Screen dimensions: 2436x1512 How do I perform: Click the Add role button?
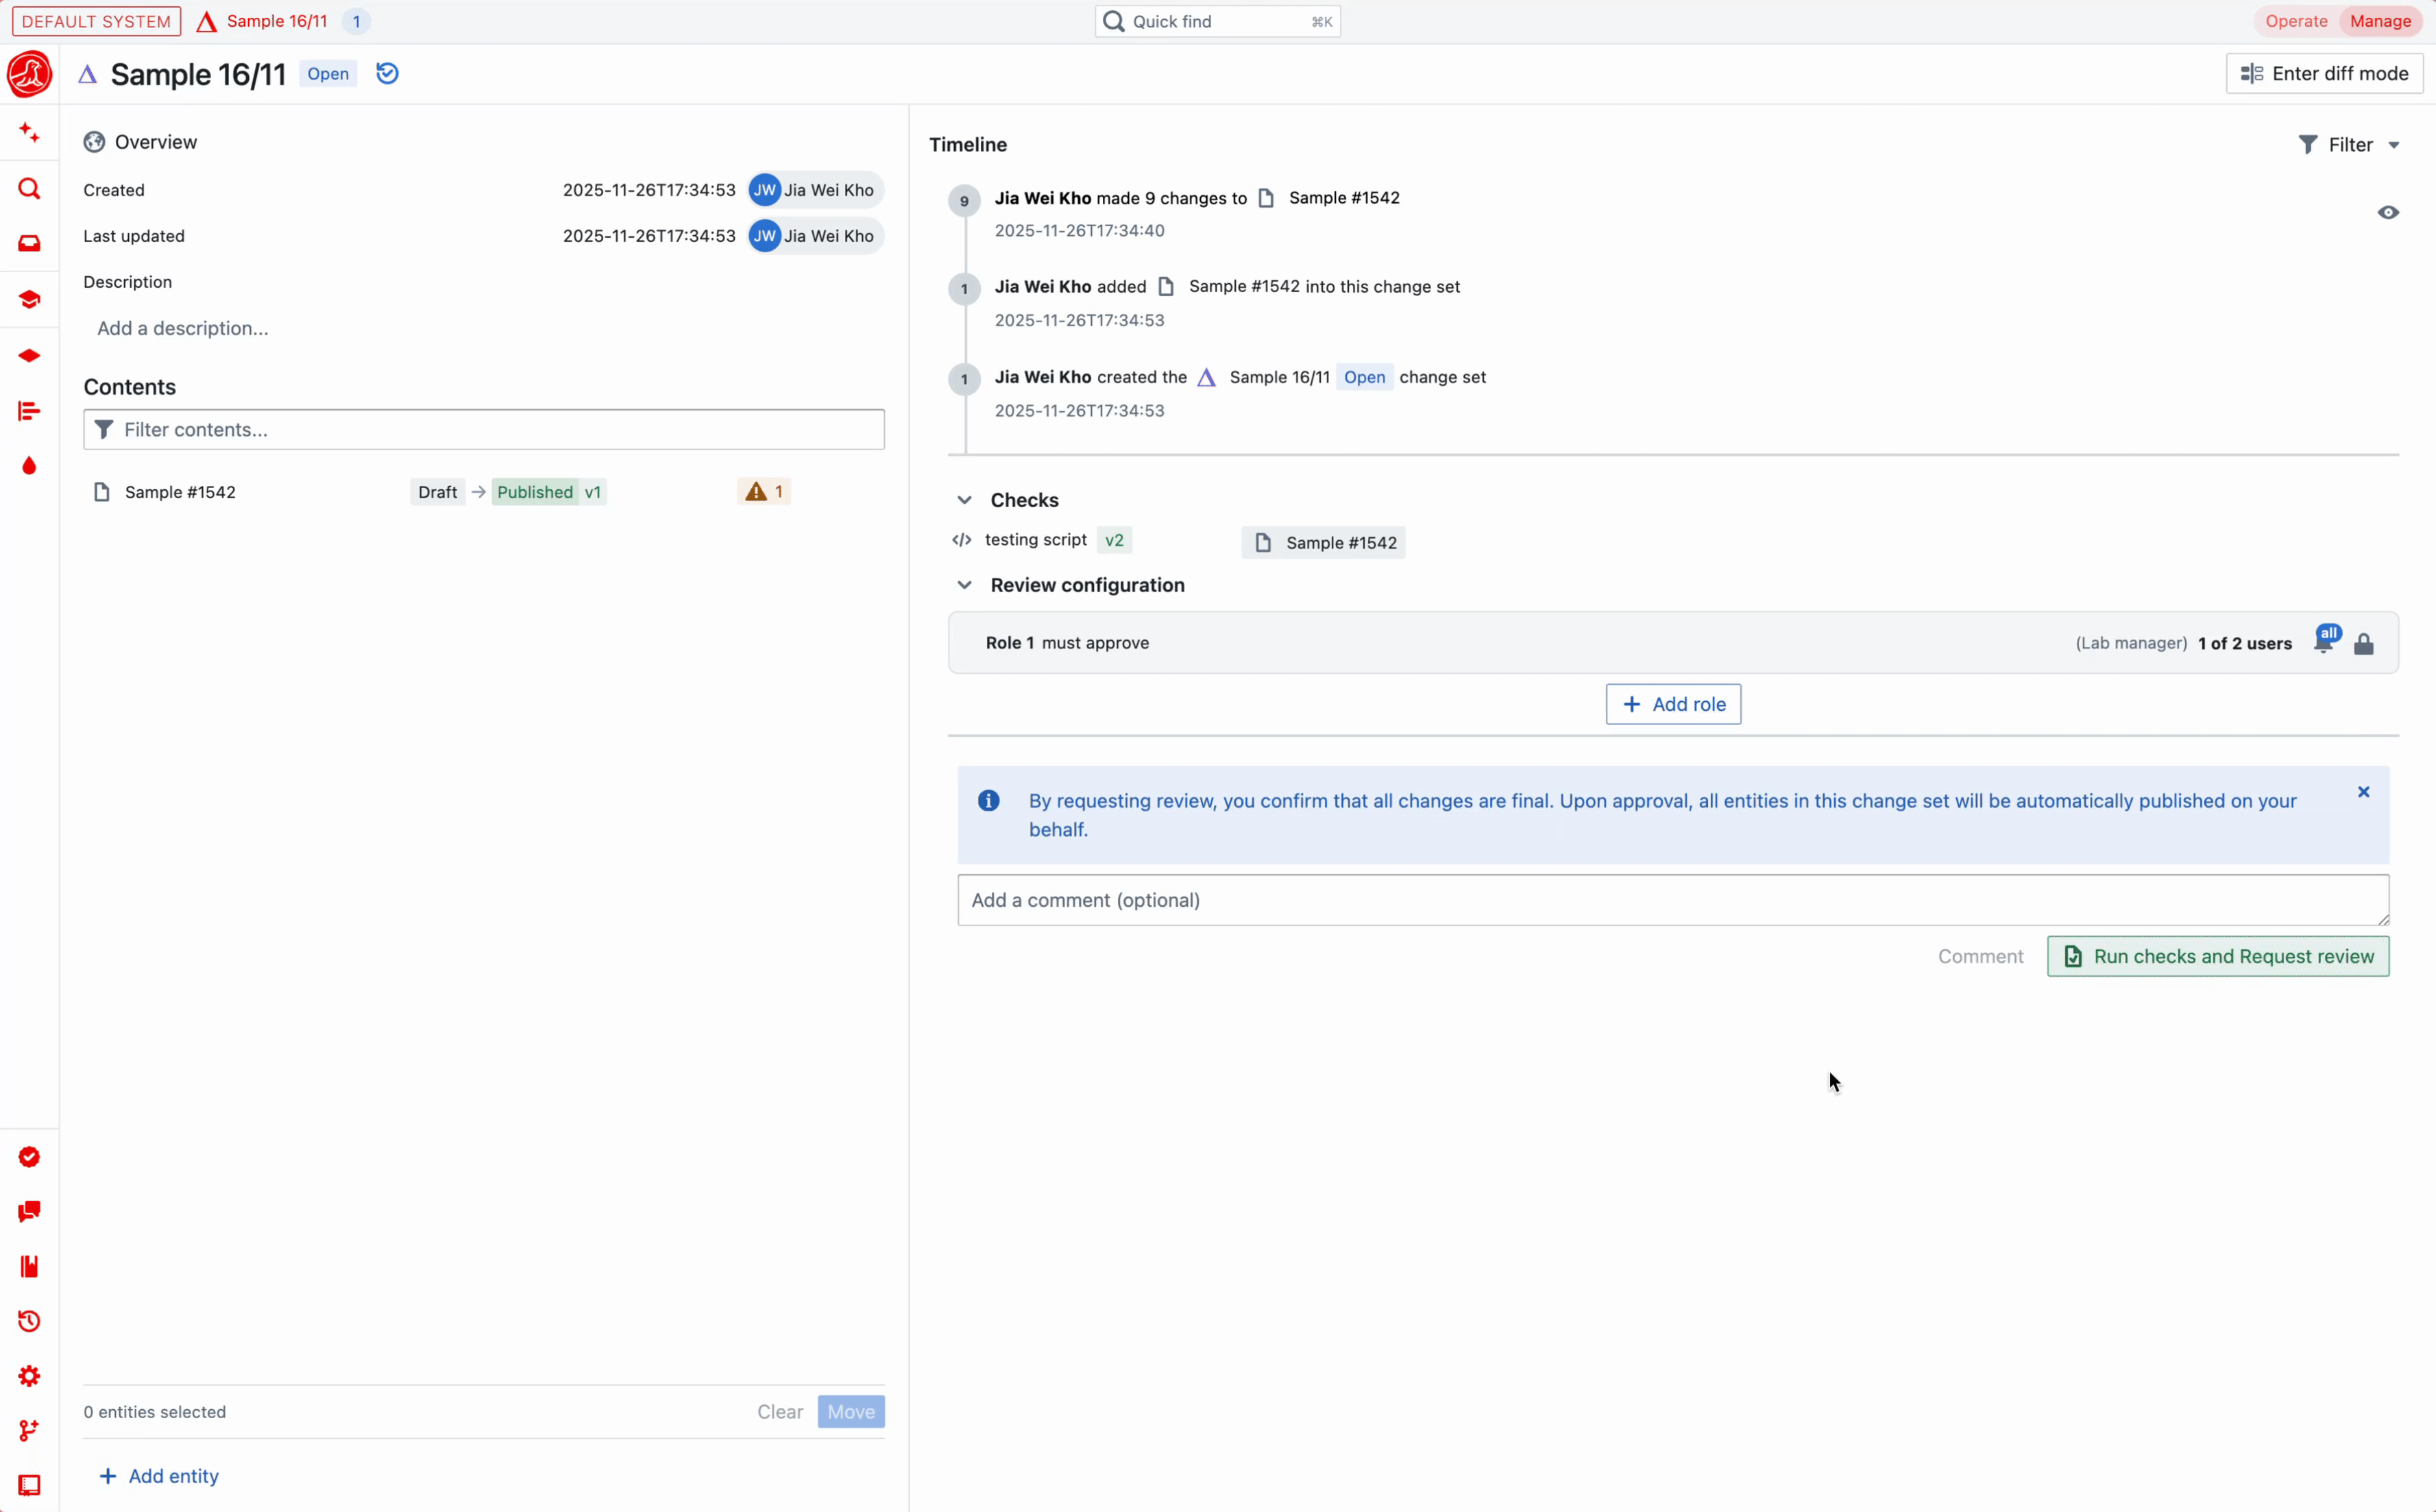pyautogui.click(x=1672, y=704)
